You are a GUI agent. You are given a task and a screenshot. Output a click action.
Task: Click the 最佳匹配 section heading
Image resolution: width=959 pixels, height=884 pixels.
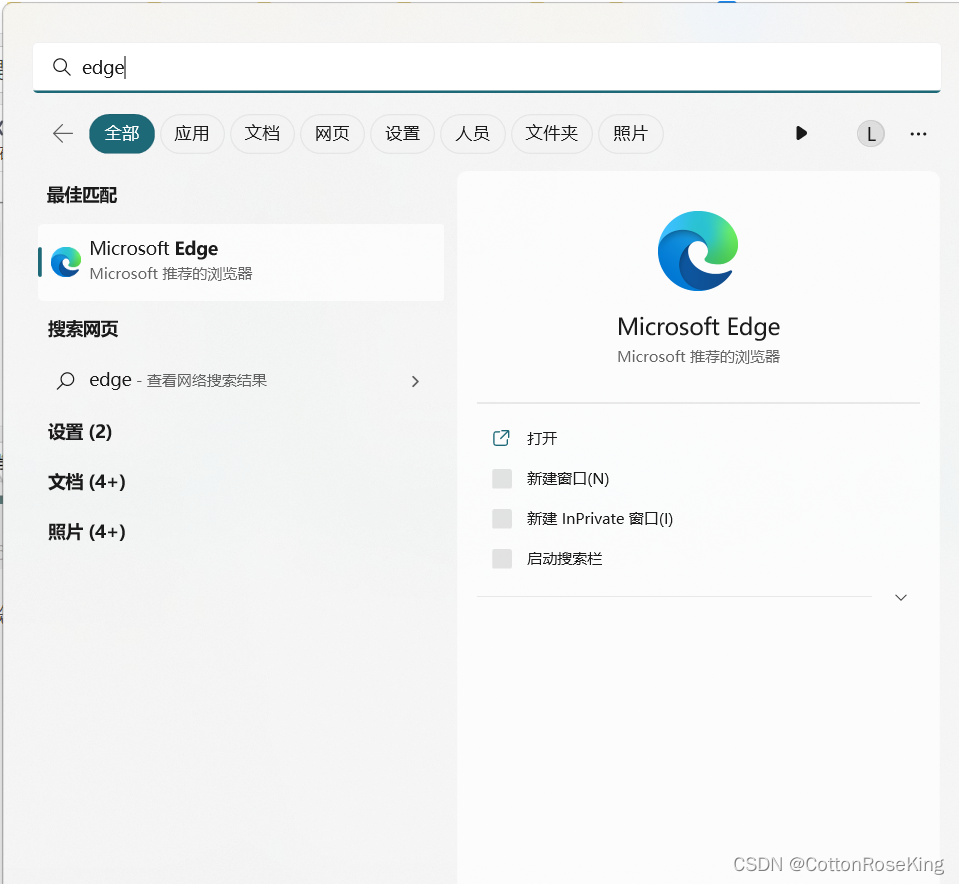pos(82,195)
